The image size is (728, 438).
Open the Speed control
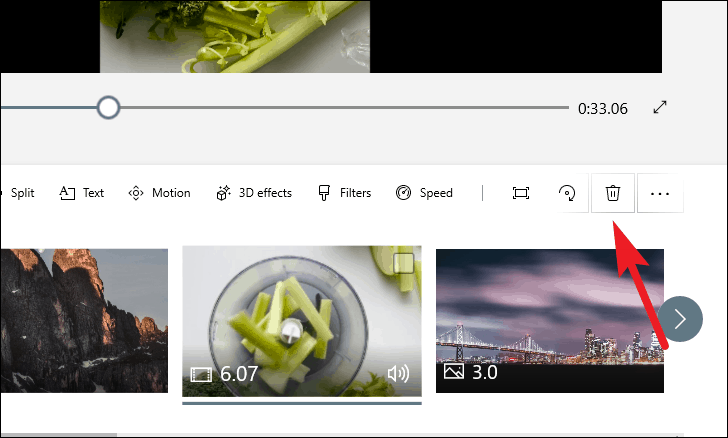click(424, 193)
